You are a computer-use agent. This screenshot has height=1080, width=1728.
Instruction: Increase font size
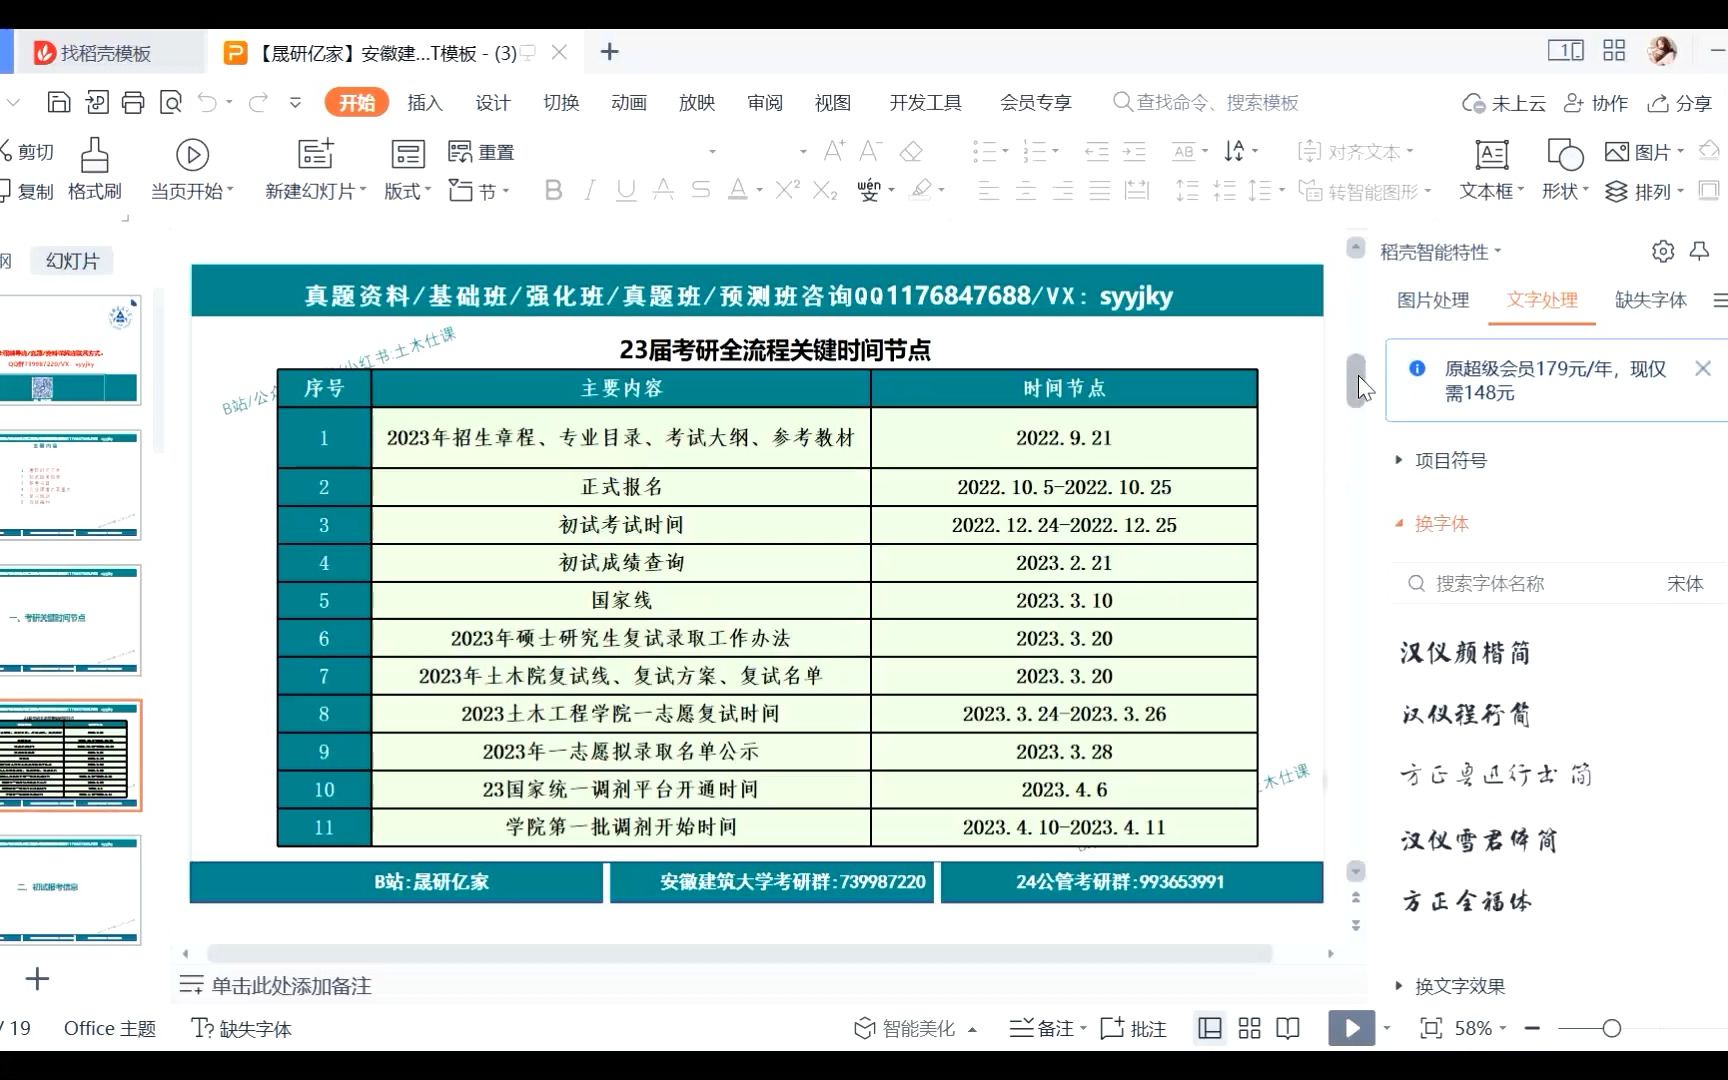[834, 151]
